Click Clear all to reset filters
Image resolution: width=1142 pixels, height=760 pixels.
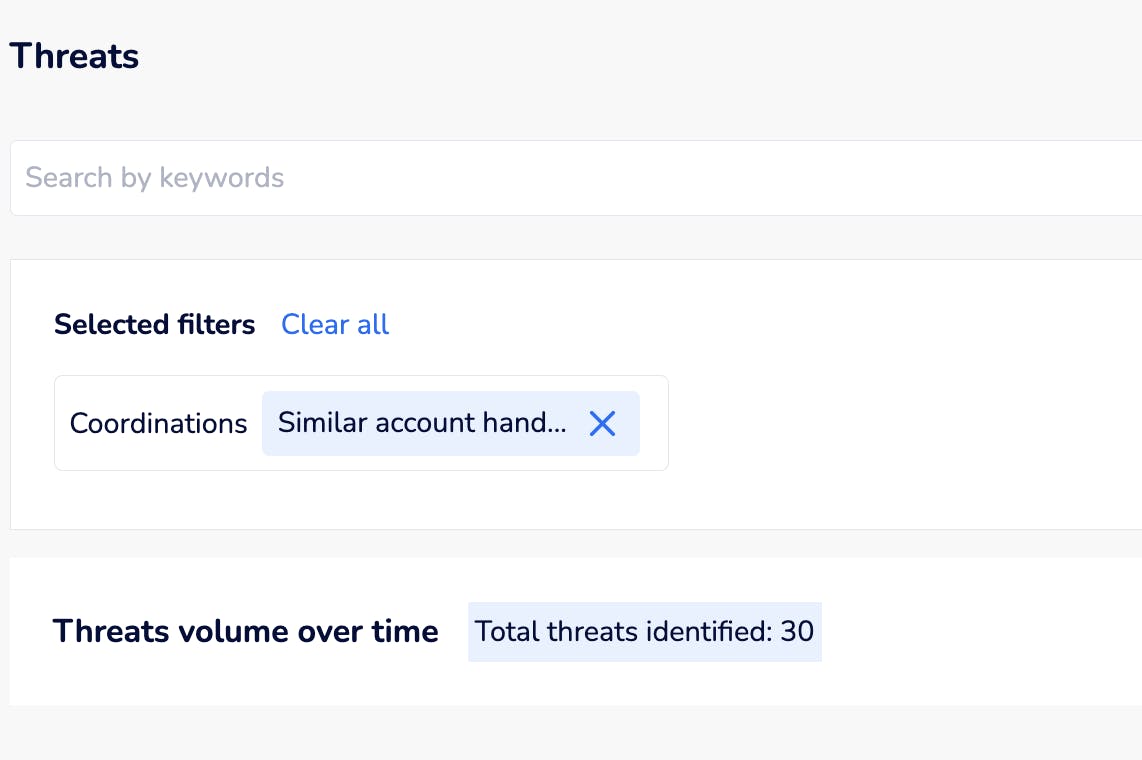[335, 324]
